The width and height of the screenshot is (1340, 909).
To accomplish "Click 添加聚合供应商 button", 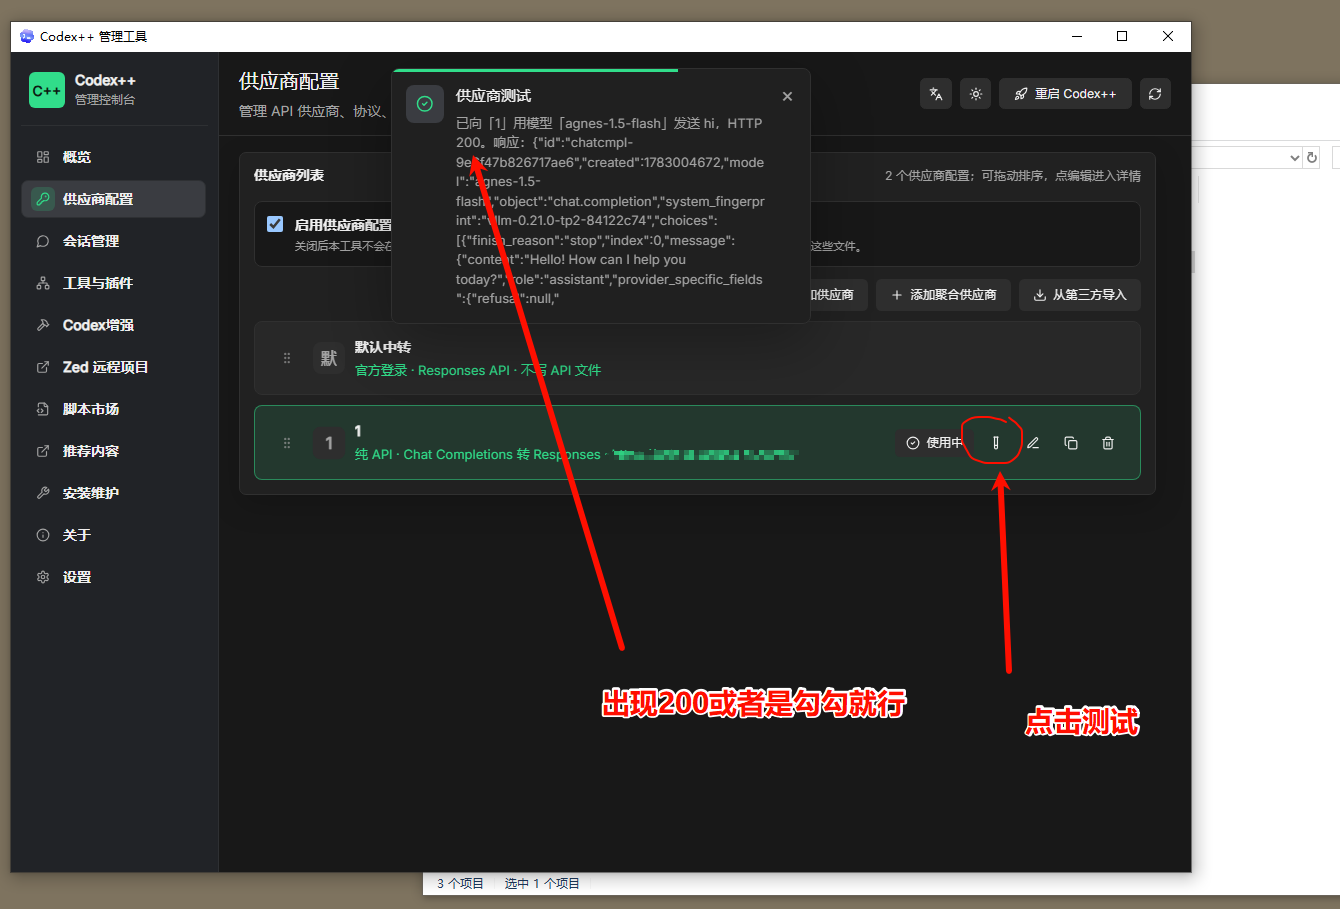I will (x=943, y=295).
